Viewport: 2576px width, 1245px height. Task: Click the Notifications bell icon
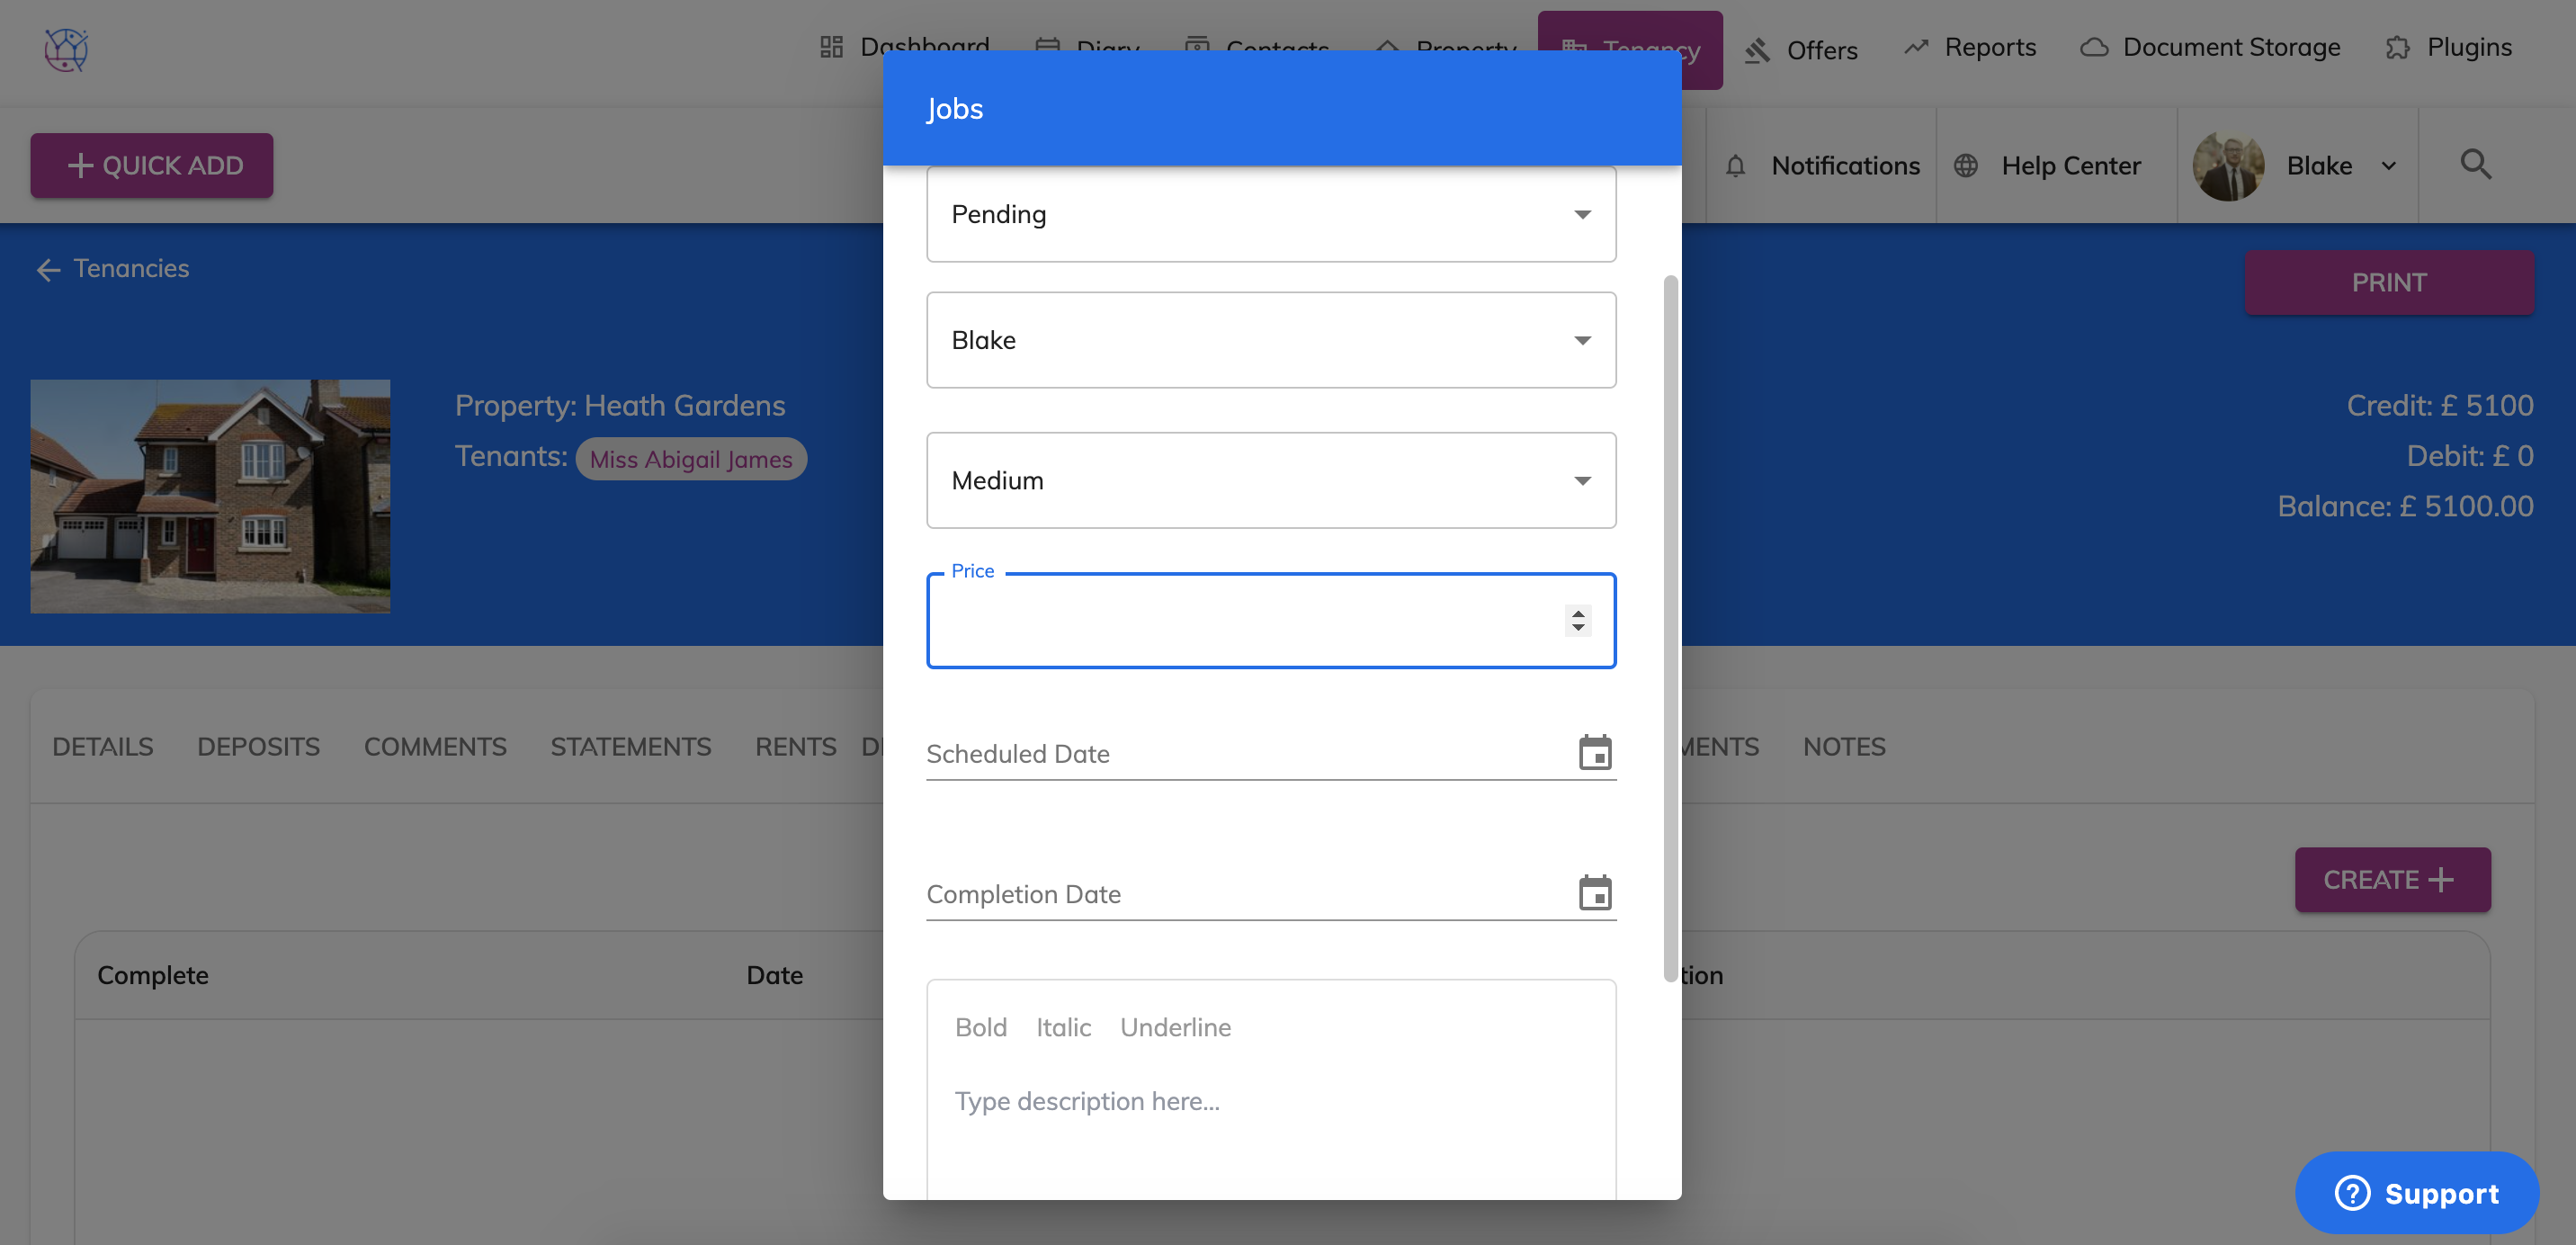(x=1735, y=166)
